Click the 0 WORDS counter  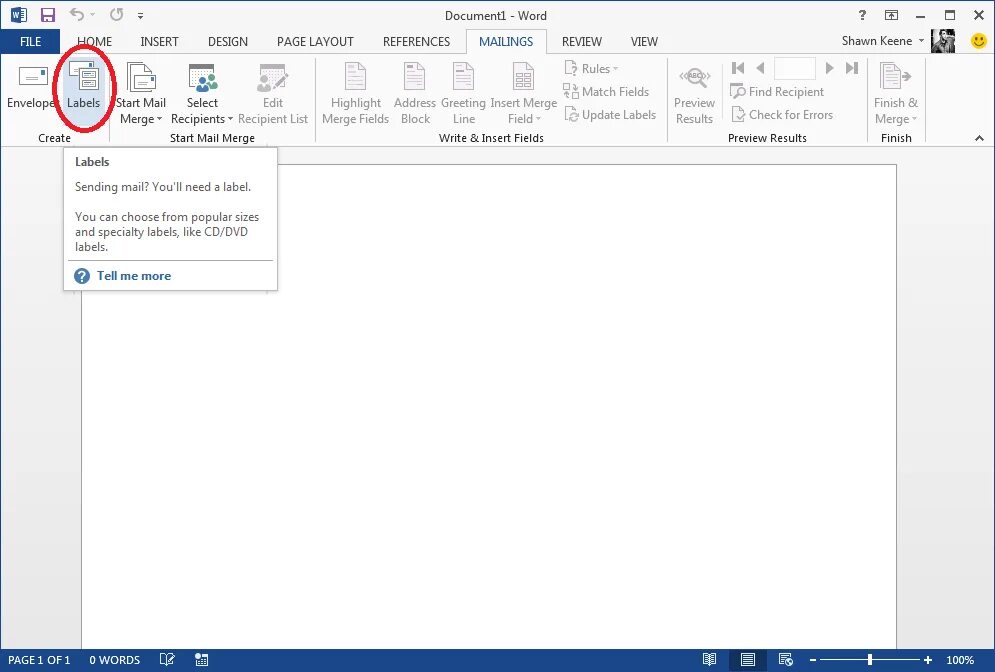point(114,660)
